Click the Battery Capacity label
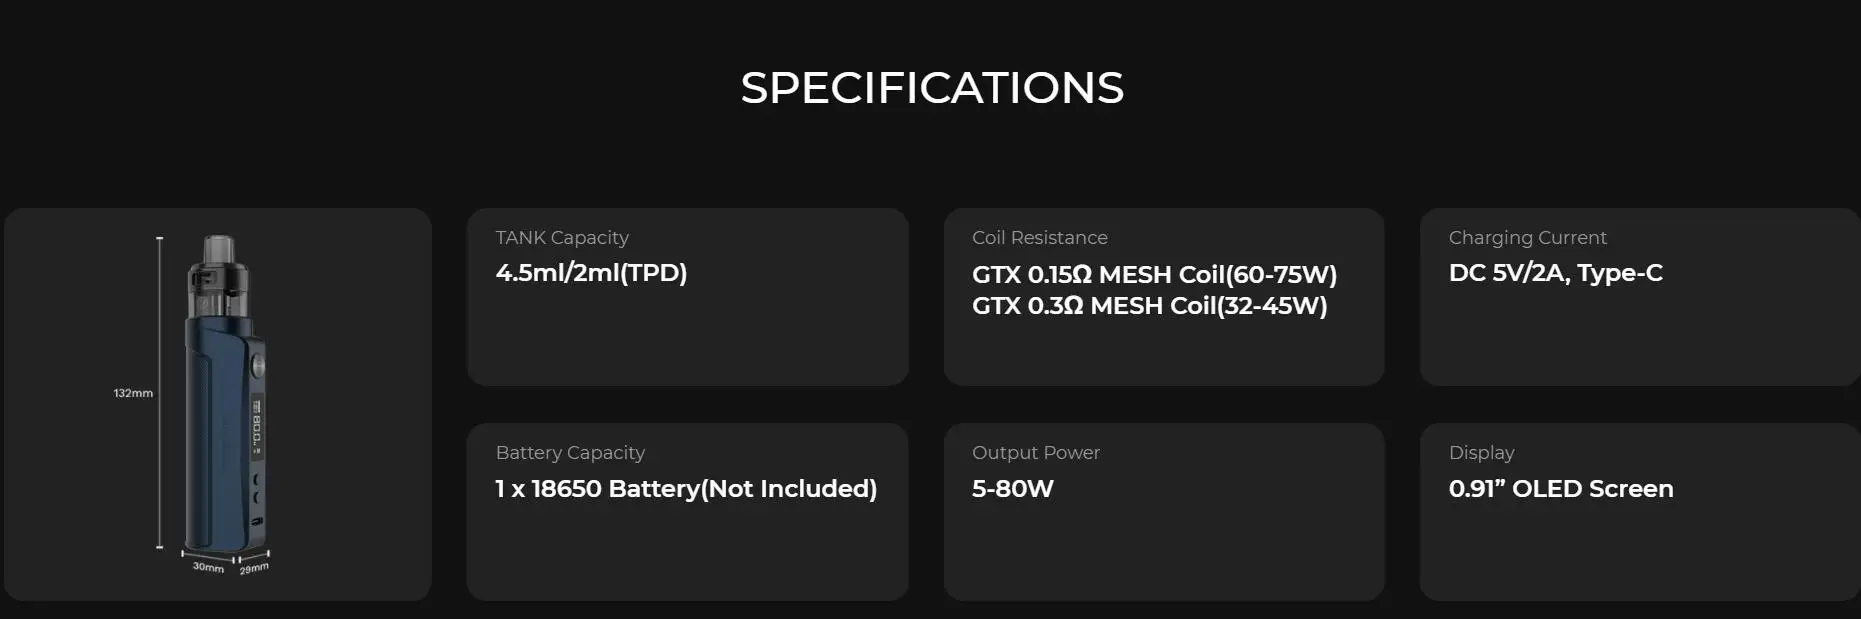Viewport: 1861px width, 619px height. point(570,453)
